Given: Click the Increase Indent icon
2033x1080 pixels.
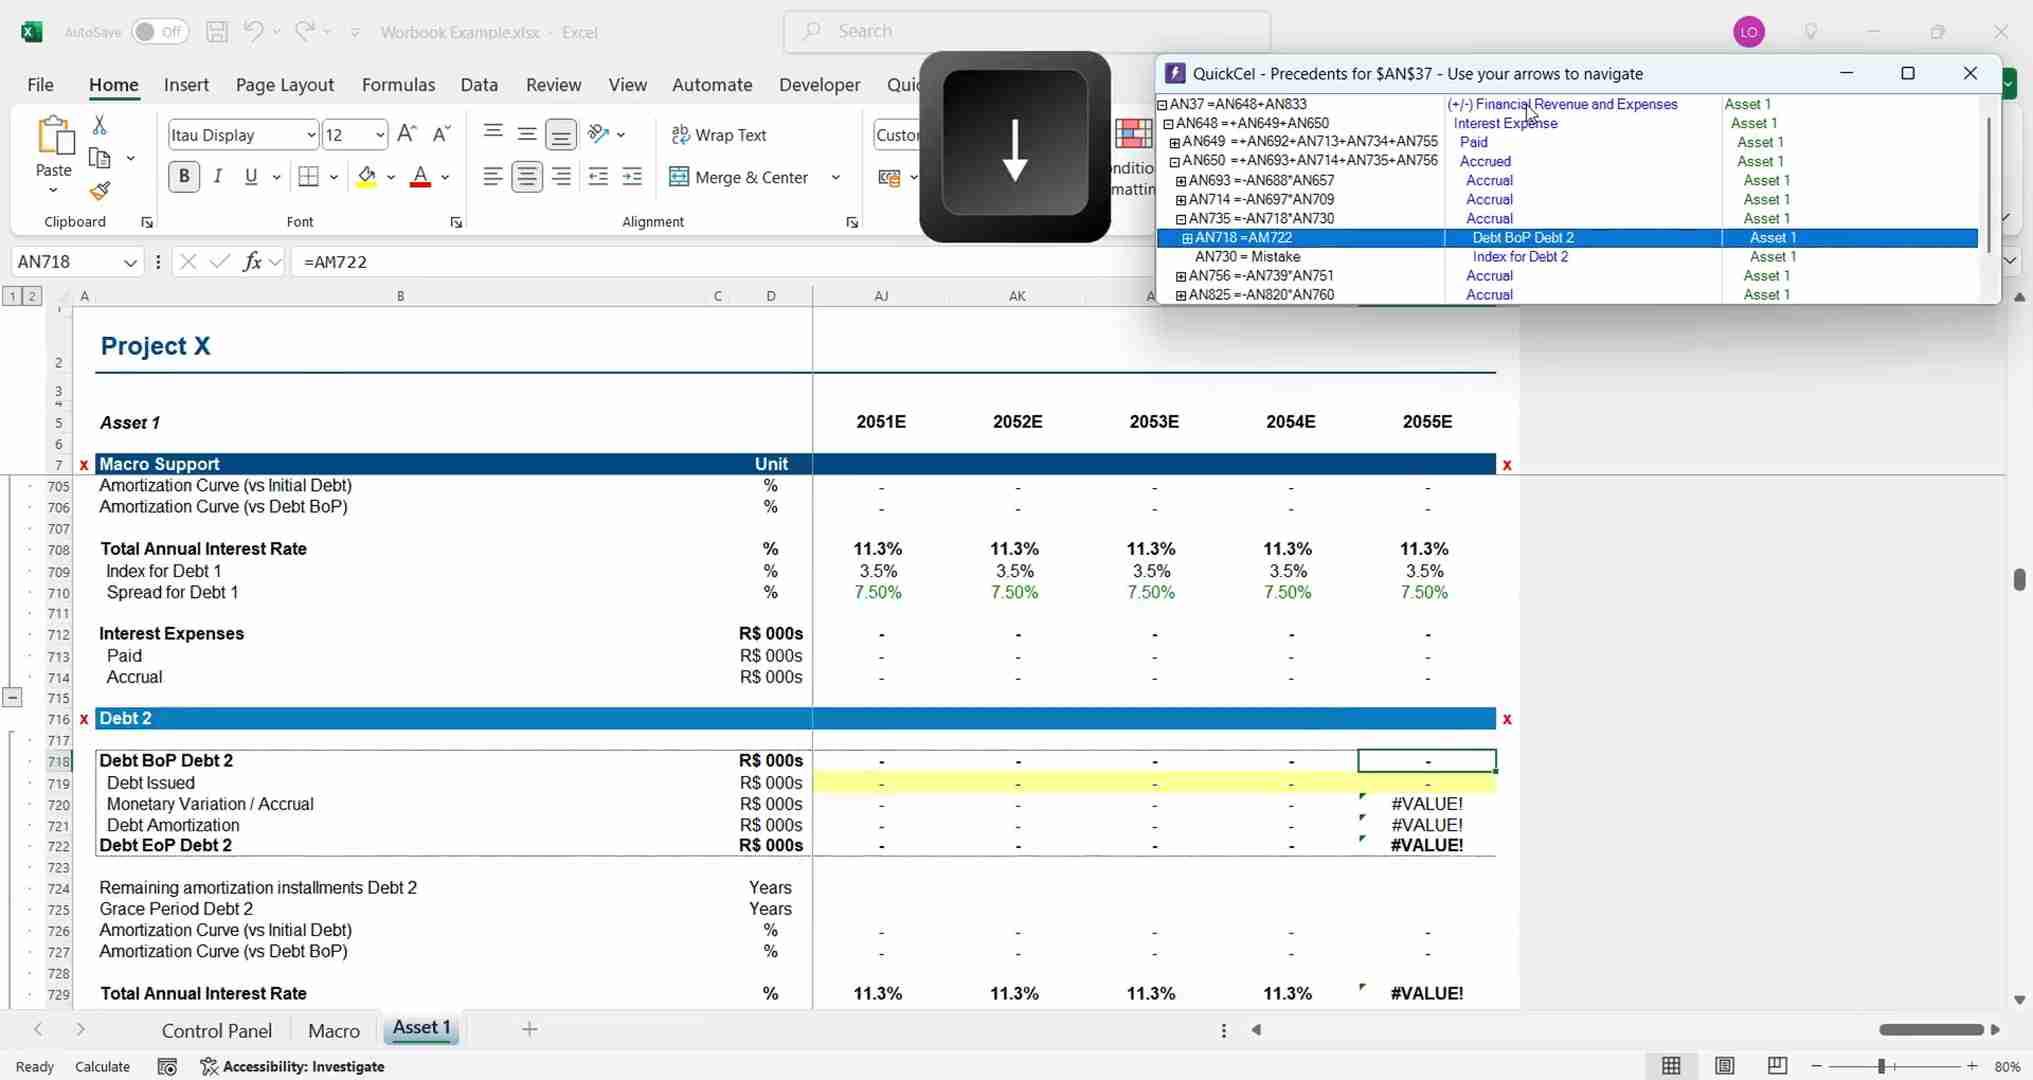Looking at the screenshot, I should 632,177.
